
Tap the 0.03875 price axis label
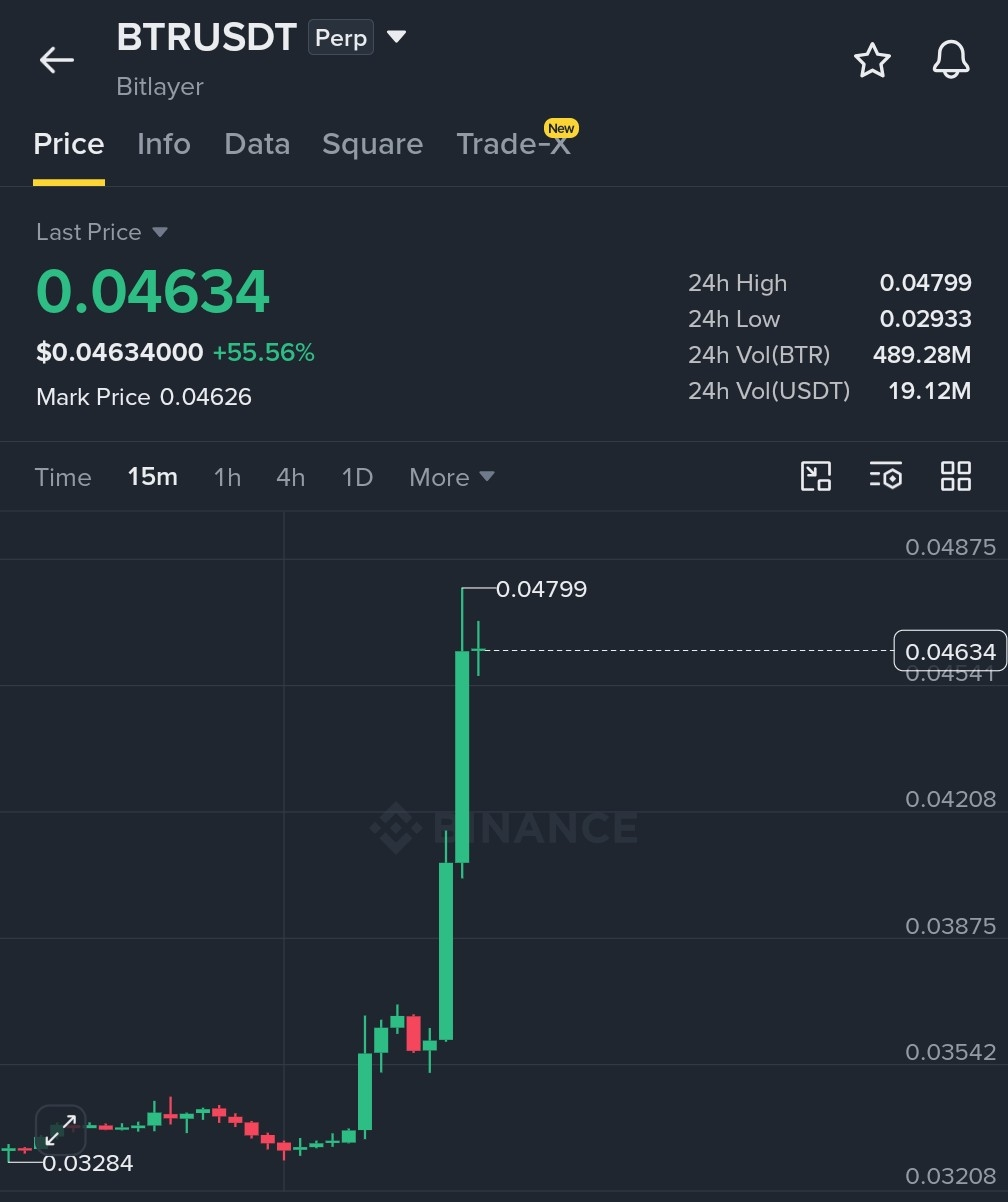point(950,926)
